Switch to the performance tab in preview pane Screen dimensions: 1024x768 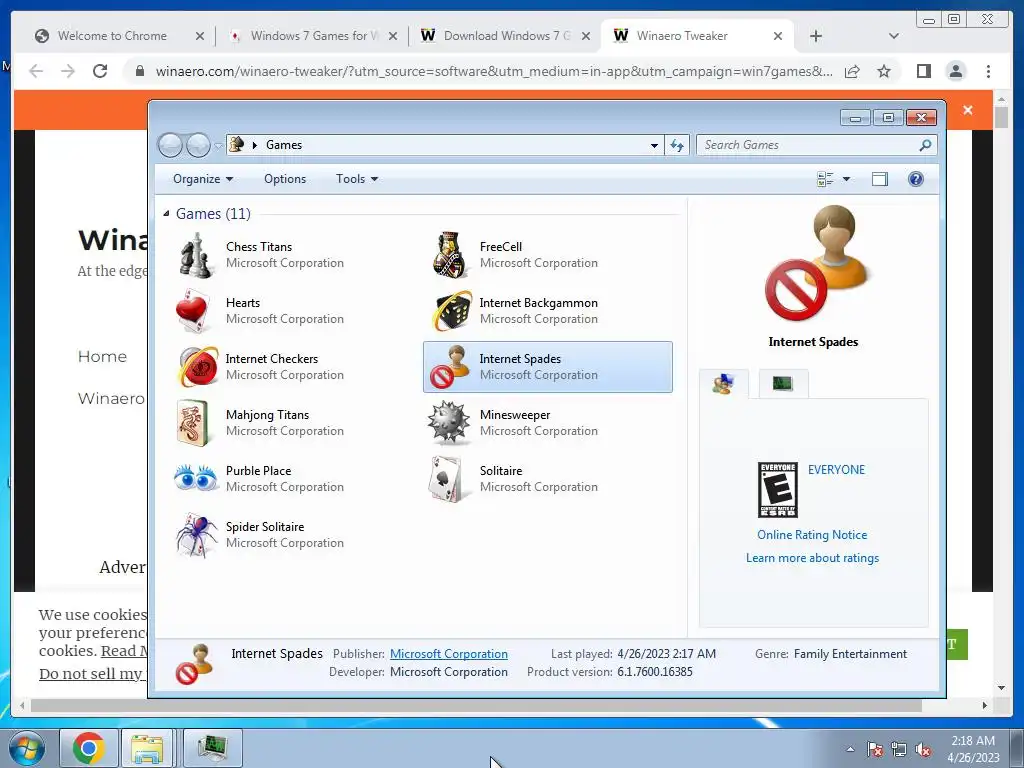pyautogui.click(x=783, y=384)
